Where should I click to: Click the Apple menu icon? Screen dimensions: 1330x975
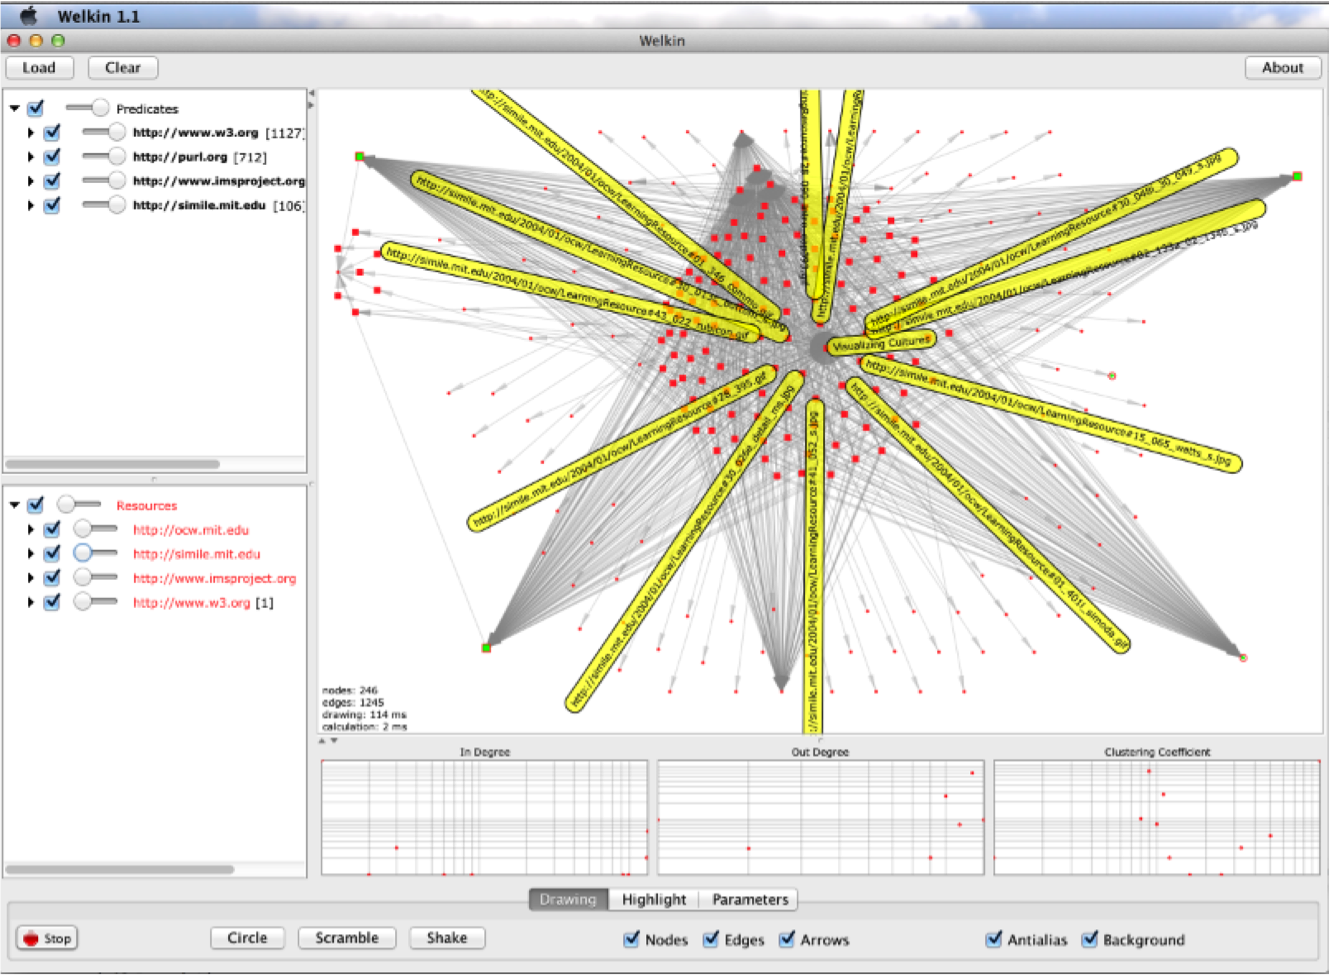(30, 16)
